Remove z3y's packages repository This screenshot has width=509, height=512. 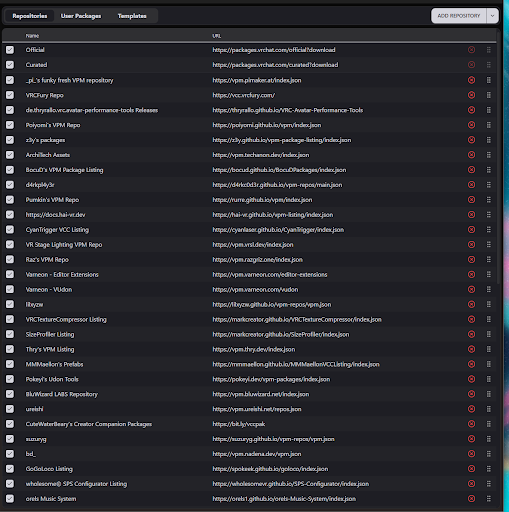tap(471, 140)
